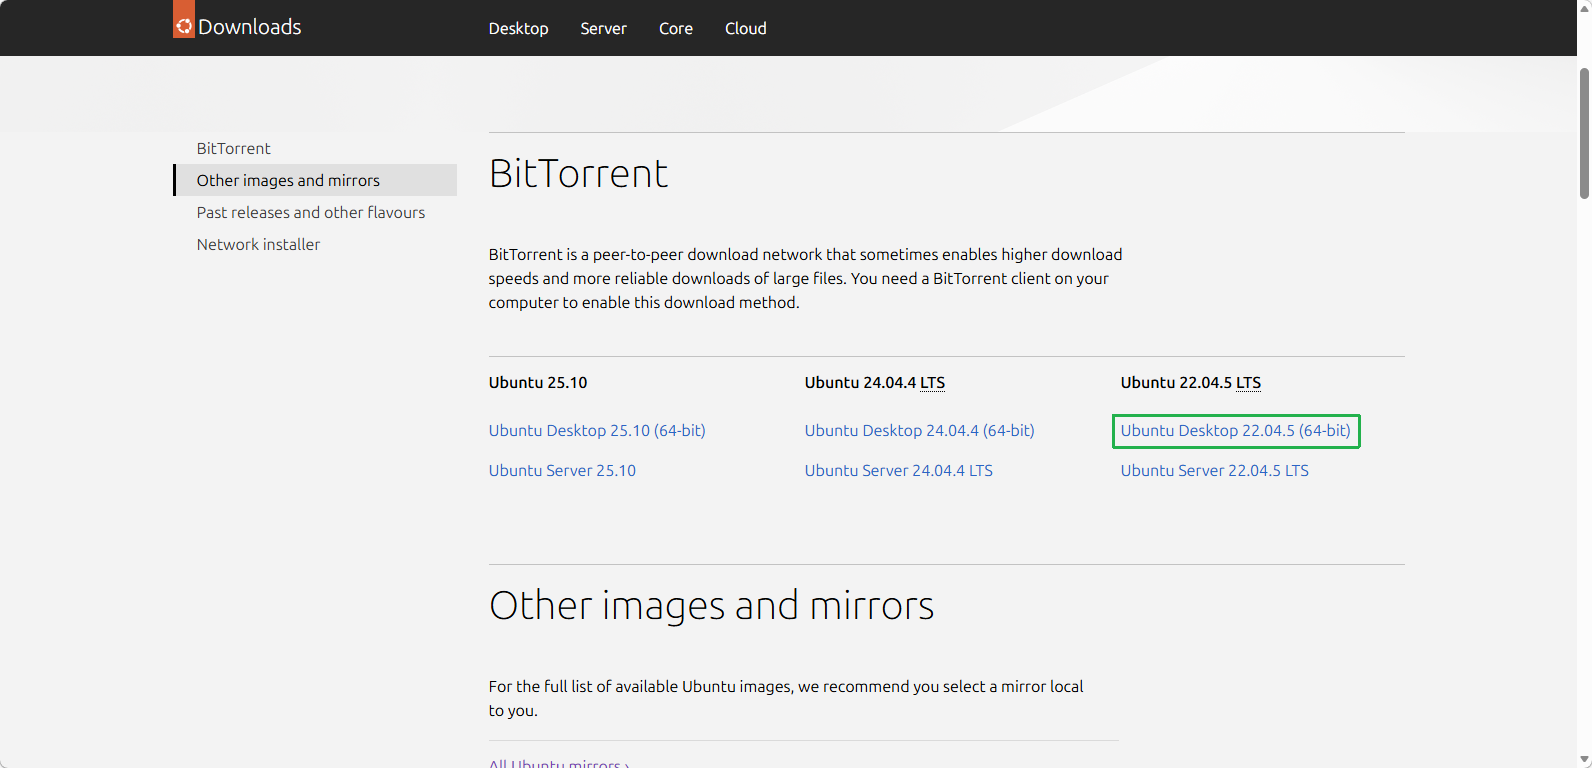This screenshot has height=768, width=1592.
Task: Click the Ubuntu Server 25.10 torrent link
Action: pos(562,470)
